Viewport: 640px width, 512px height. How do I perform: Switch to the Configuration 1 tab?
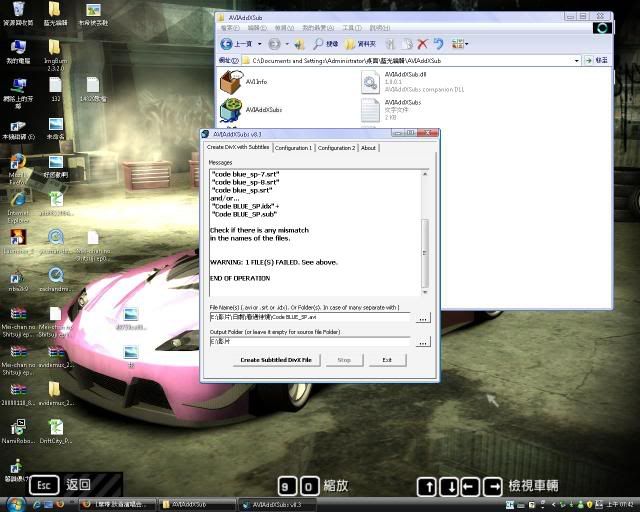click(293, 148)
